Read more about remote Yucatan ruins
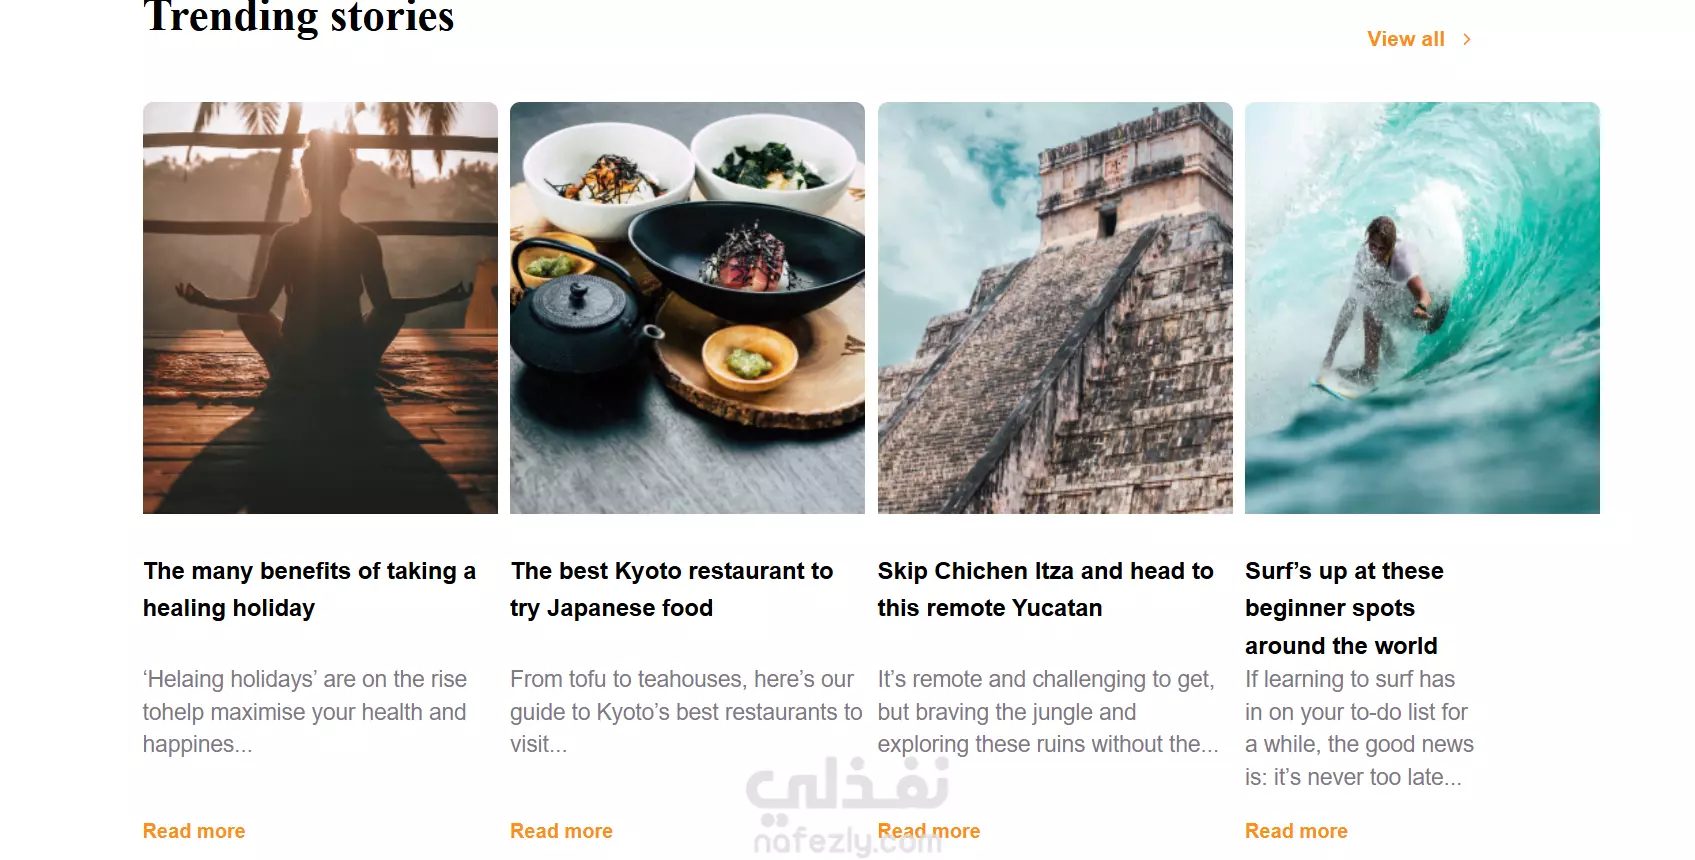 point(929,831)
